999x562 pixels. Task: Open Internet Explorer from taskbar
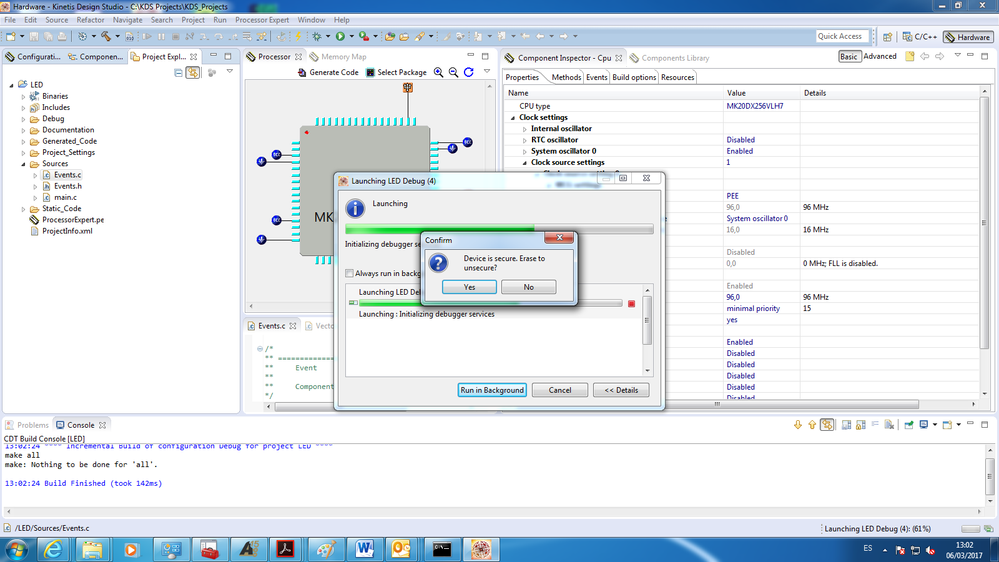(53, 549)
